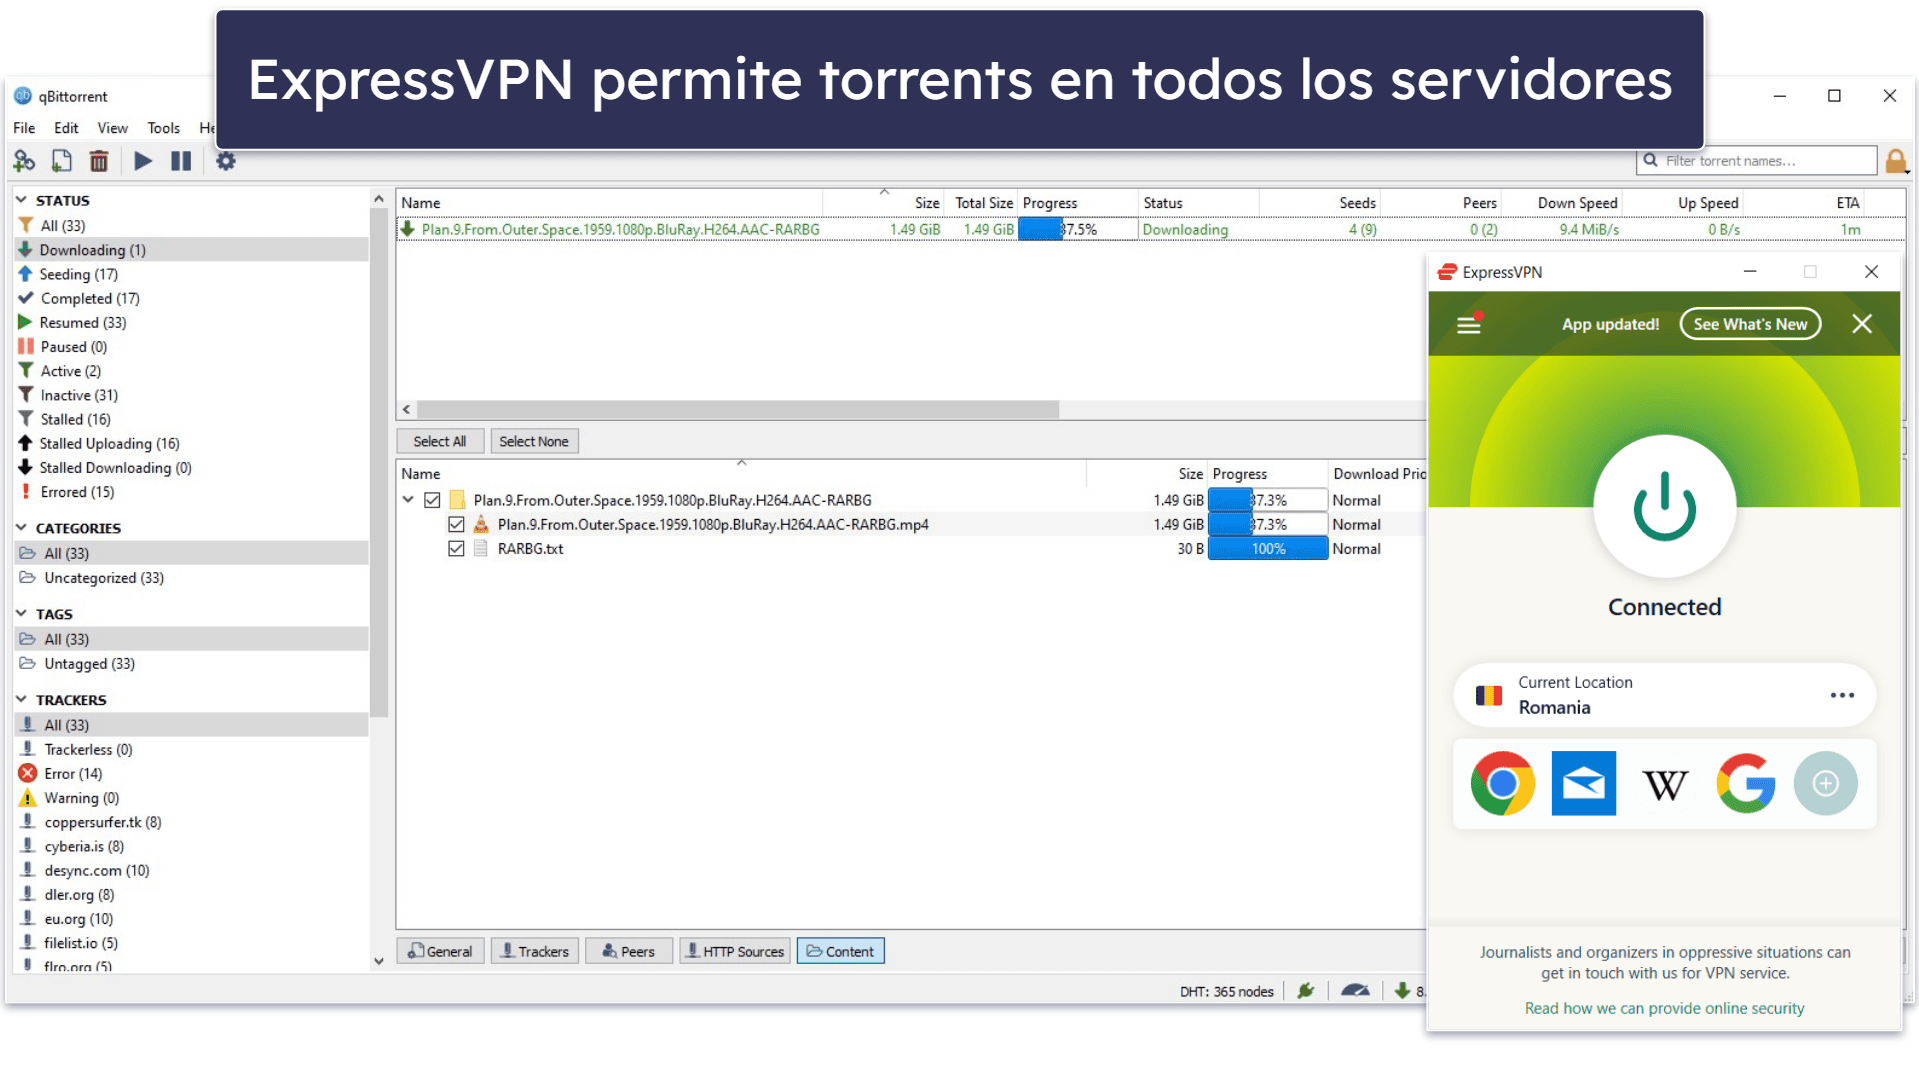The image size is (1919, 1079).
Task: Click the connection status plug icon
Action: click(x=1305, y=991)
